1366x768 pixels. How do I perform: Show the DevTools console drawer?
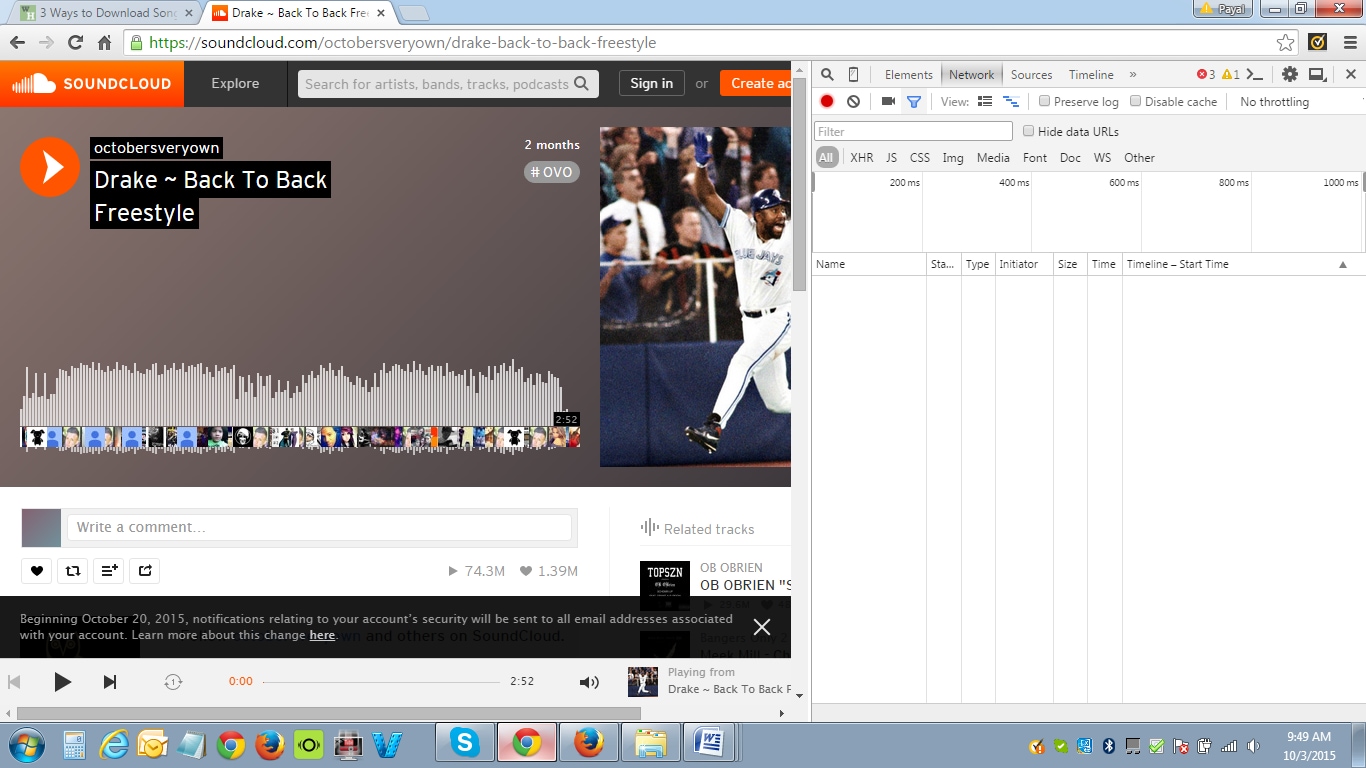pyautogui.click(x=1256, y=74)
